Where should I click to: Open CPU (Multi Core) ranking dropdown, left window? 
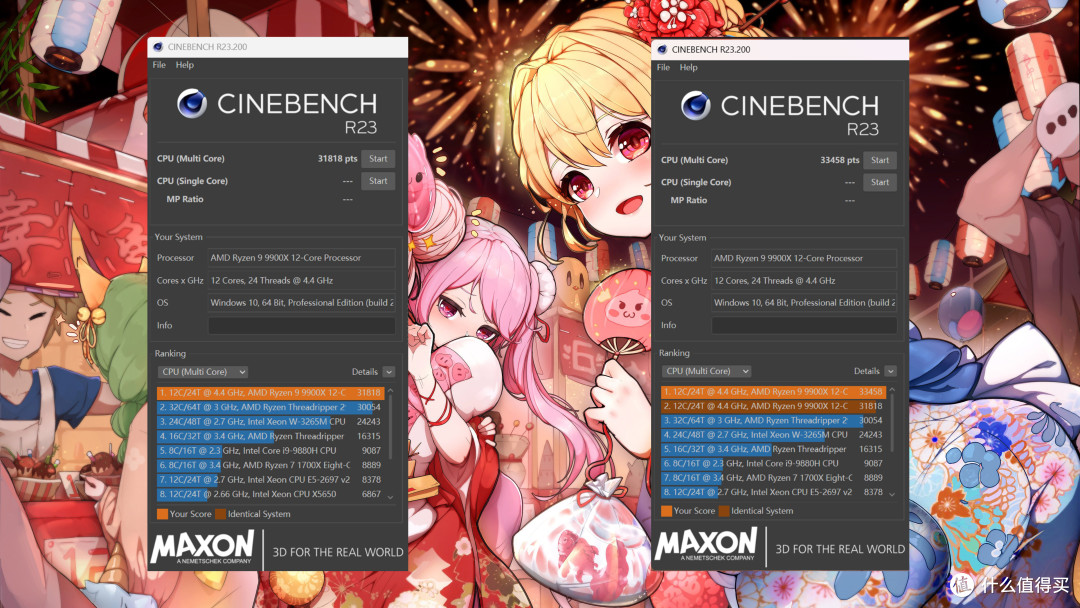tap(202, 372)
